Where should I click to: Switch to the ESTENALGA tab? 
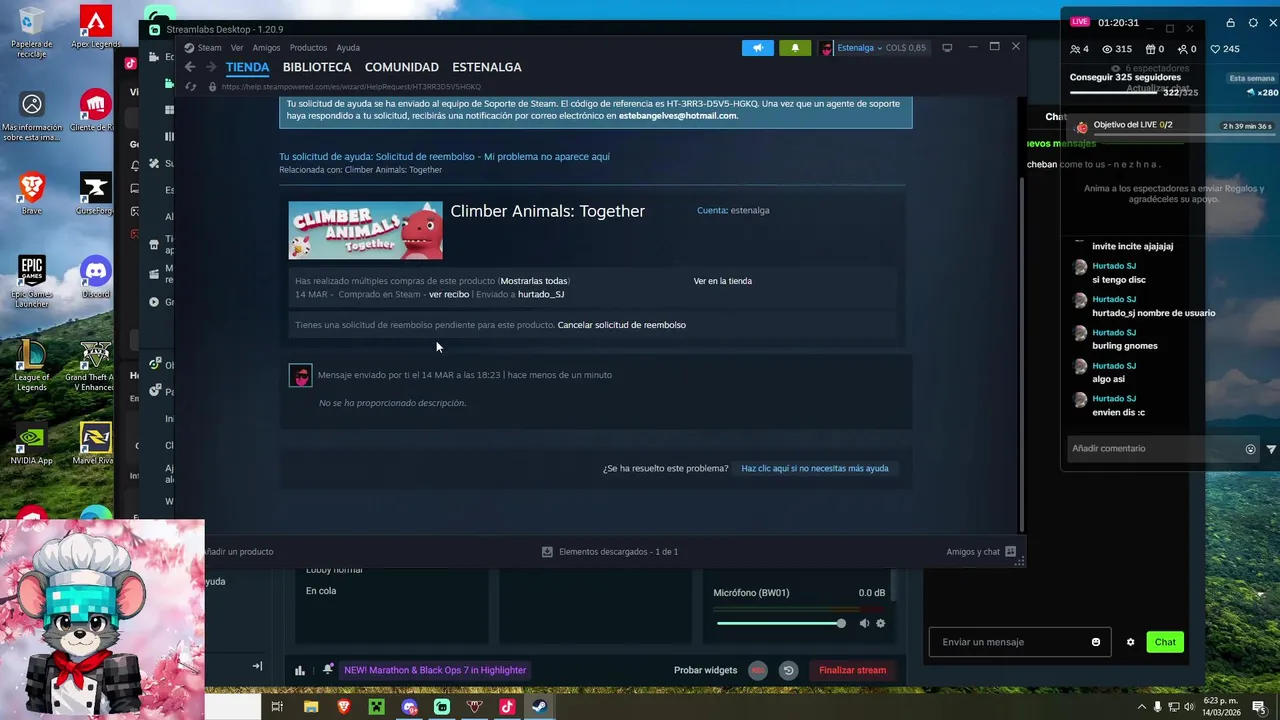click(x=487, y=67)
